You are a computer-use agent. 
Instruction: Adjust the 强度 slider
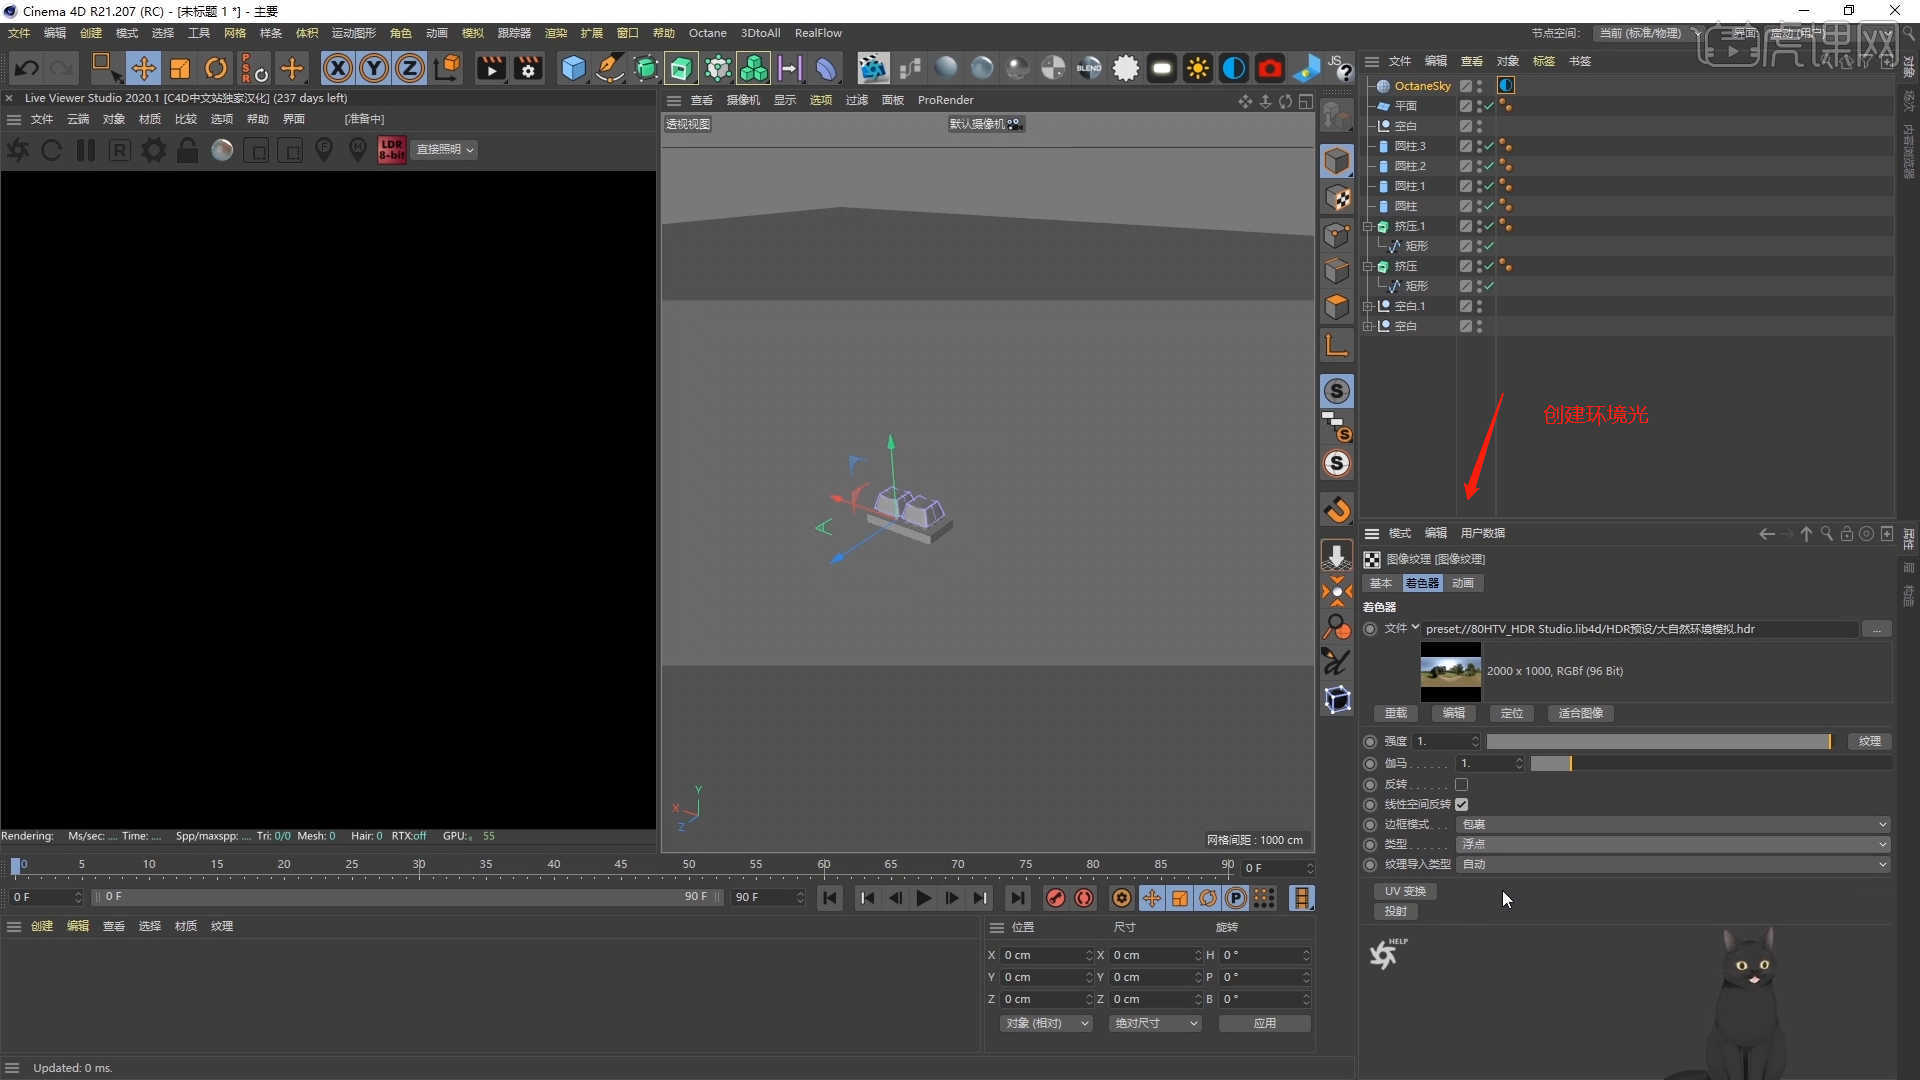point(1658,741)
